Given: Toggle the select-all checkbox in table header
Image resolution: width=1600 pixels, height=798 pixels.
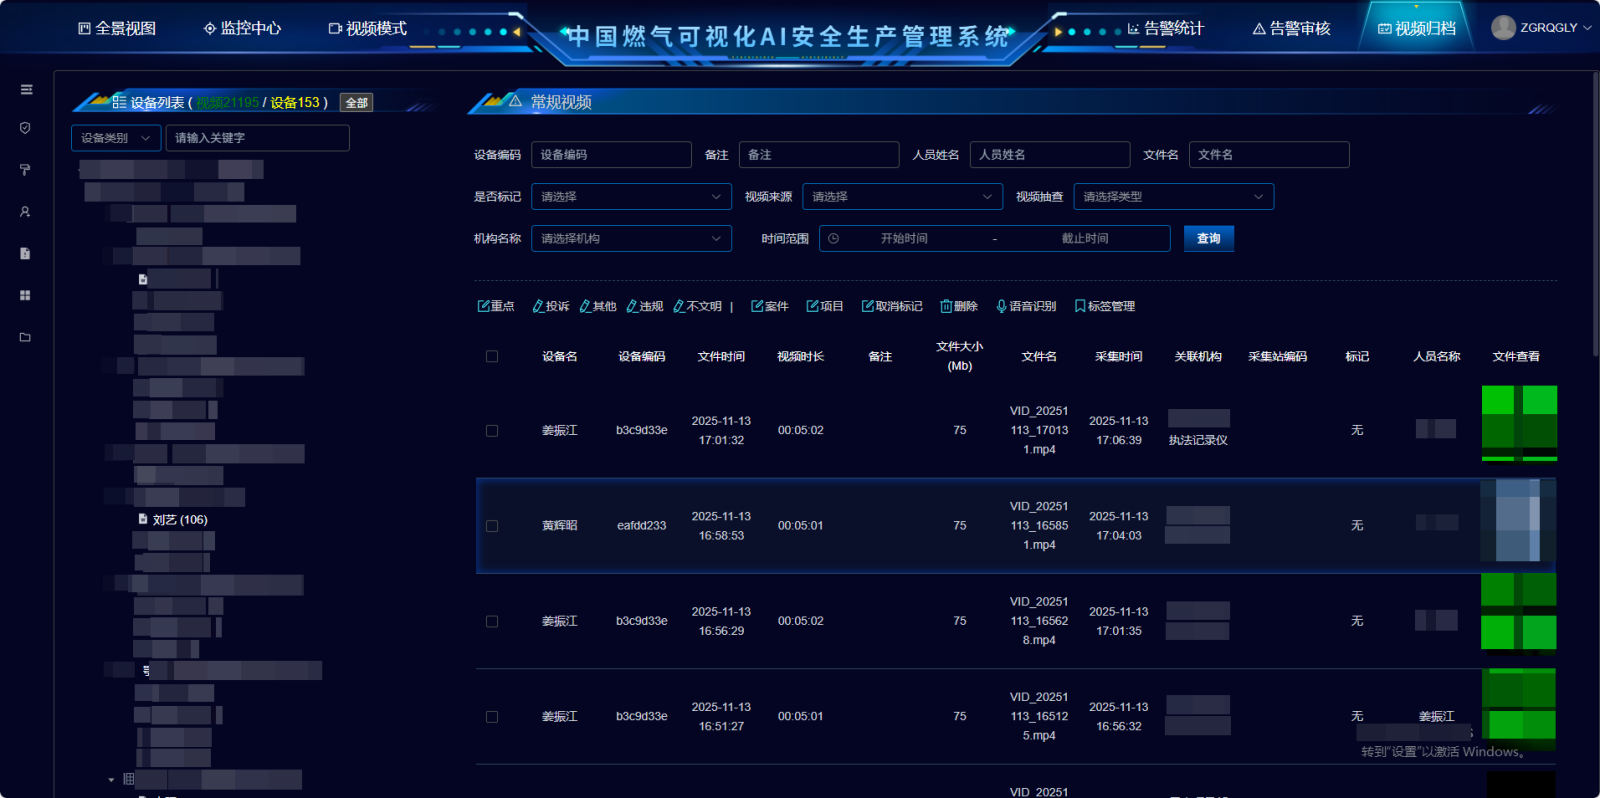Looking at the screenshot, I should (492, 357).
